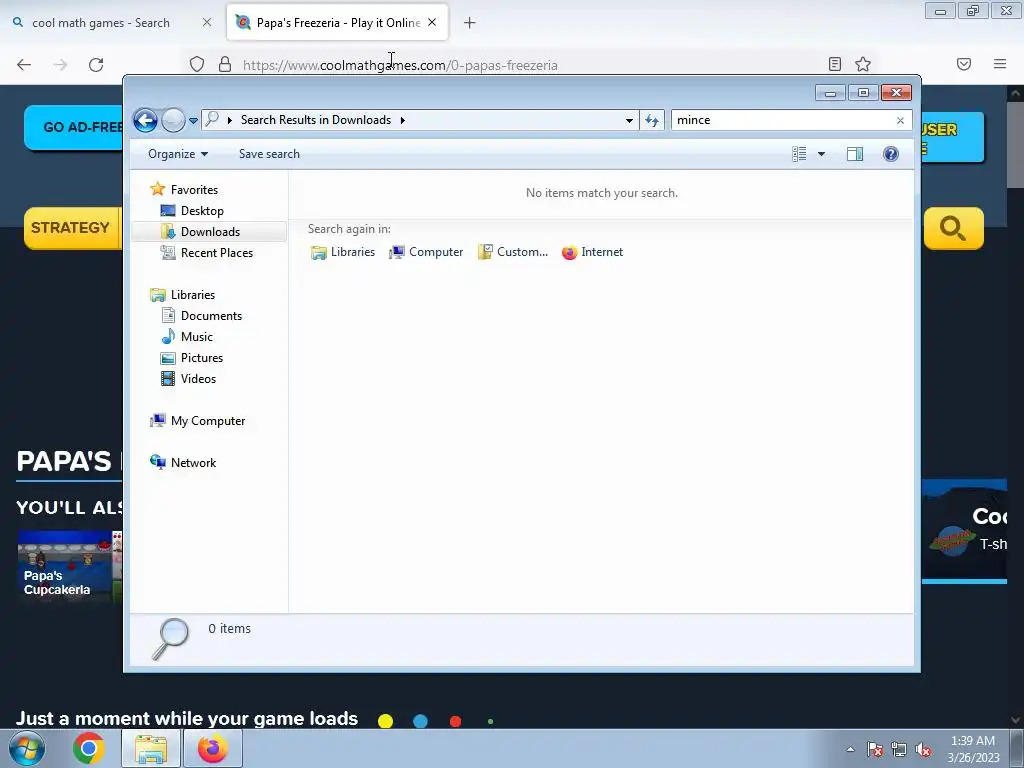1024x768 pixels.
Task: Open Firefox application menu
Action: (x=1000, y=64)
